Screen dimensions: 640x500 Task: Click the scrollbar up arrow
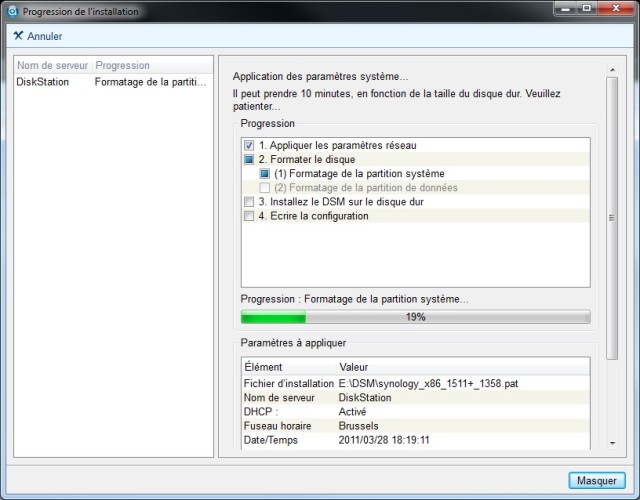point(612,70)
